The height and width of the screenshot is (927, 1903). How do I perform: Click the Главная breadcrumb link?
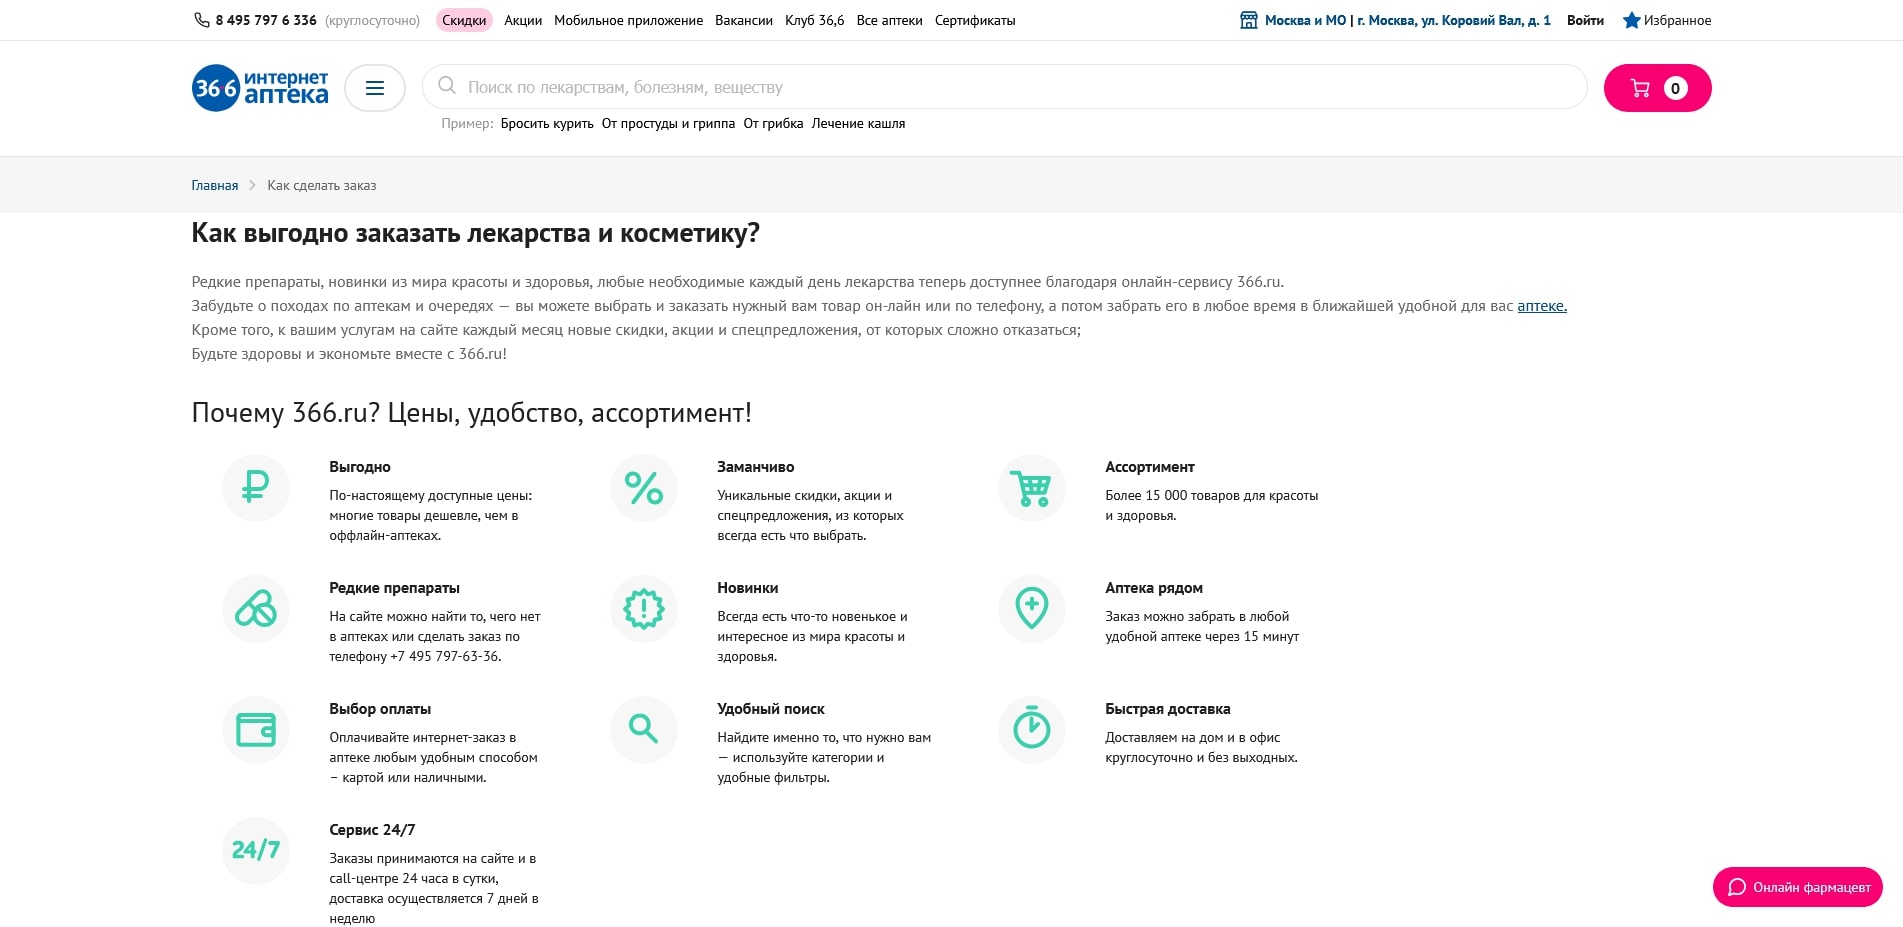coord(215,185)
